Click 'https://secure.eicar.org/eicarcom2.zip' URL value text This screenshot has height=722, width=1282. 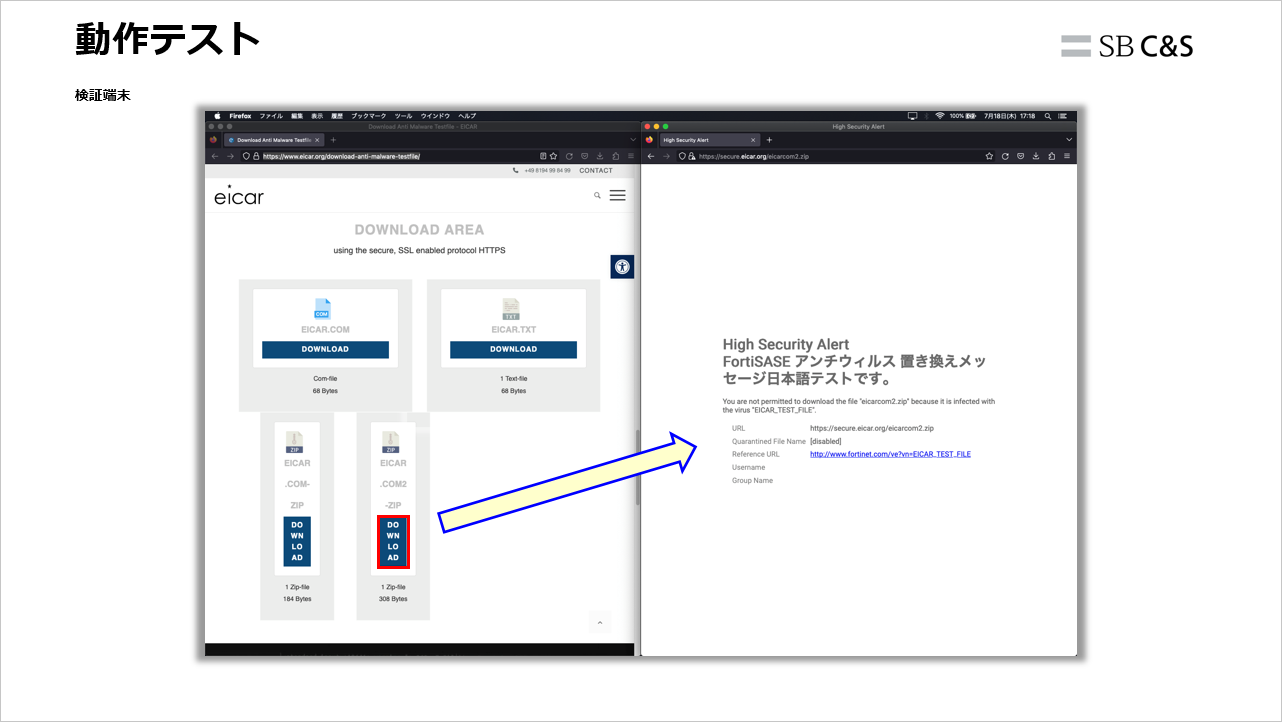point(872,428)
